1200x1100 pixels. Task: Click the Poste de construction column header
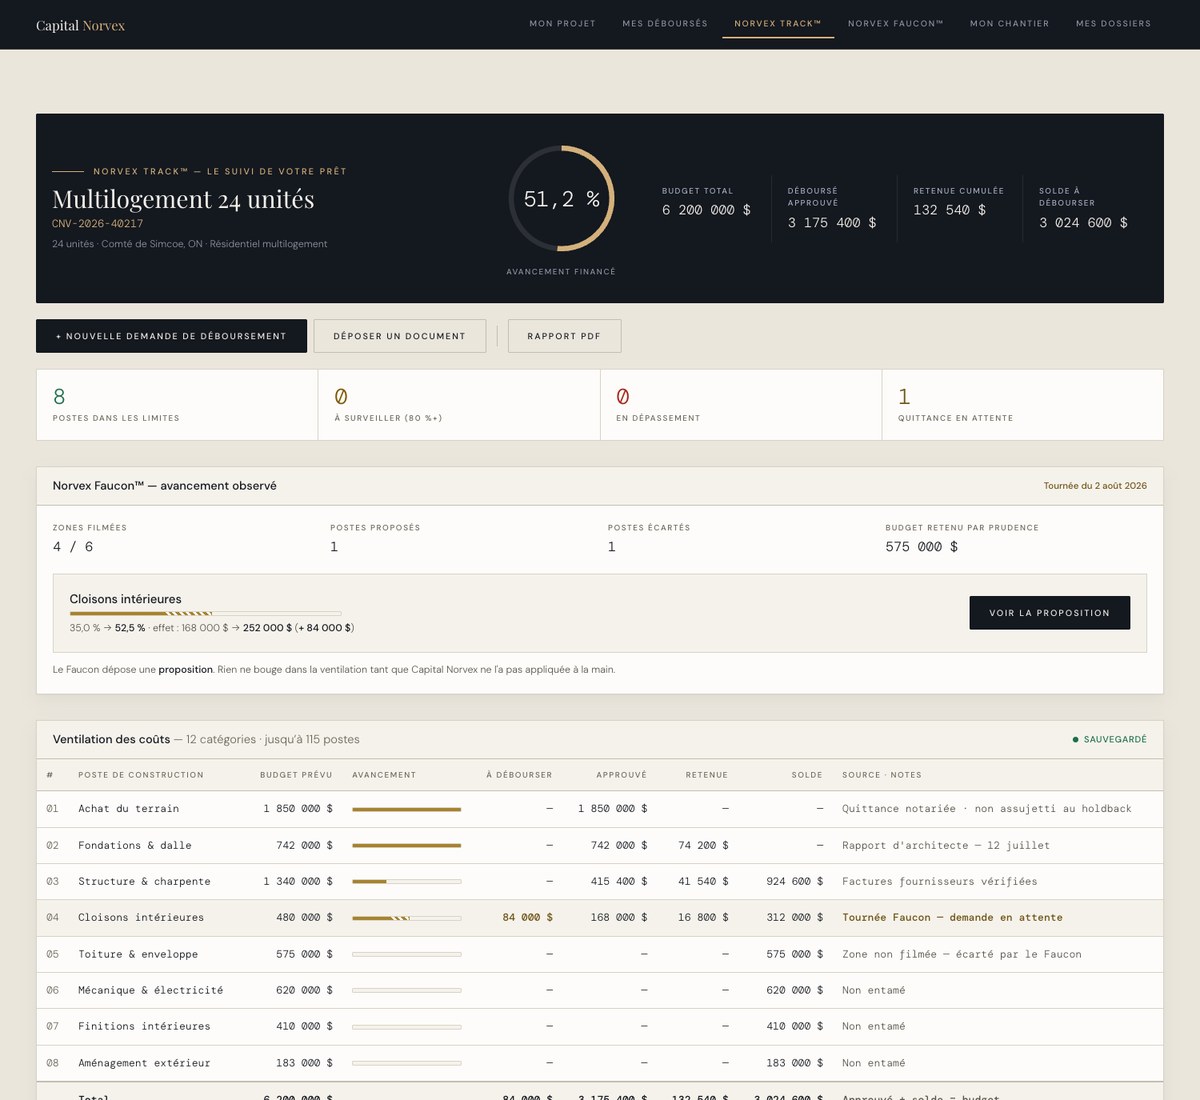click(141, 775)
